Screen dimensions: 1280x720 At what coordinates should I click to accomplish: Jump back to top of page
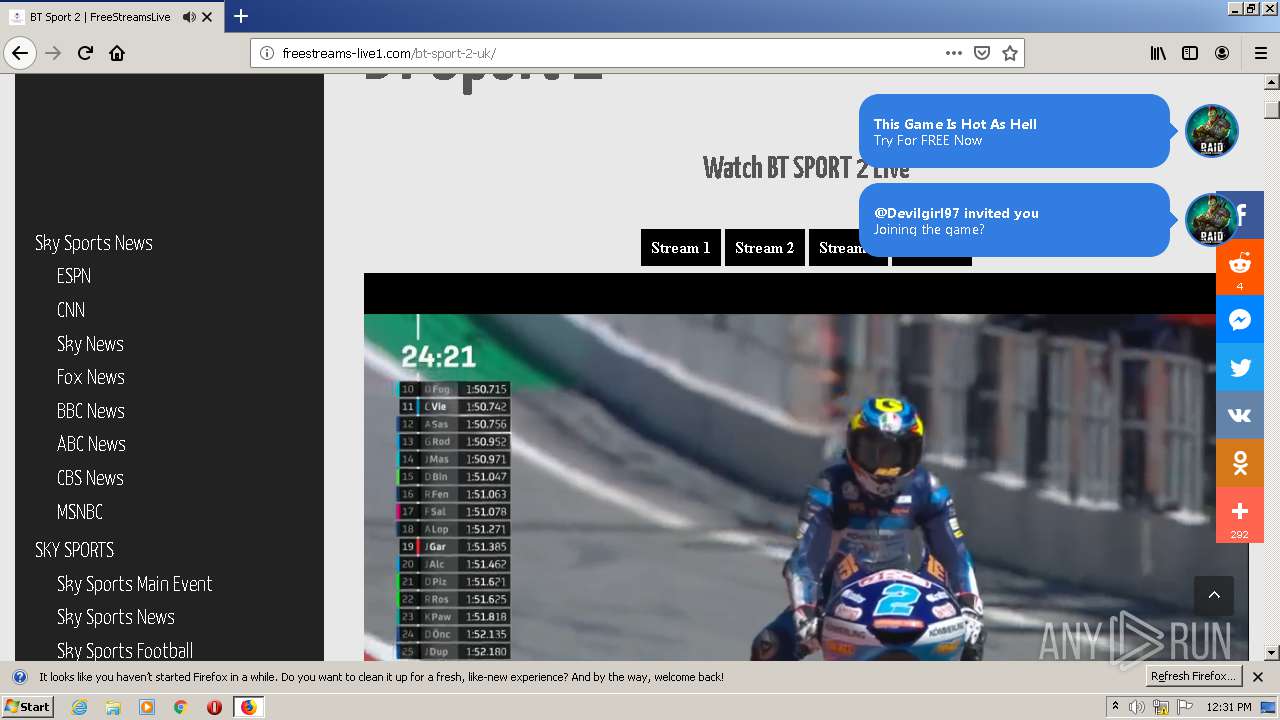pos(1214,595)
